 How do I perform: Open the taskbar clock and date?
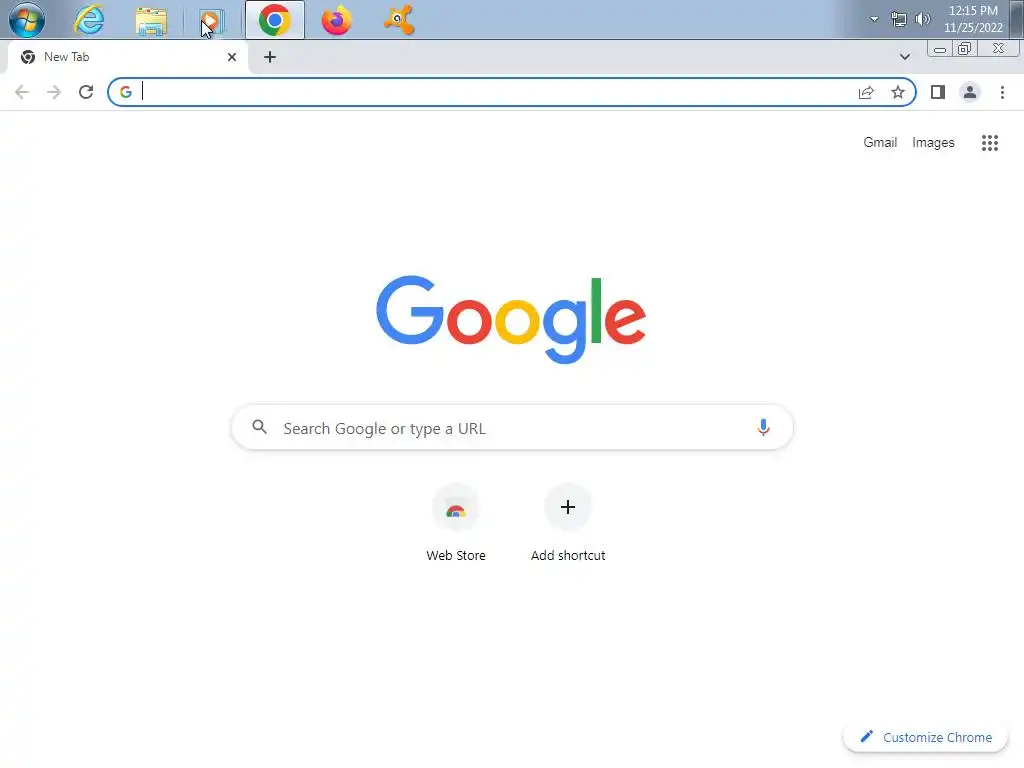click(972, 19)
